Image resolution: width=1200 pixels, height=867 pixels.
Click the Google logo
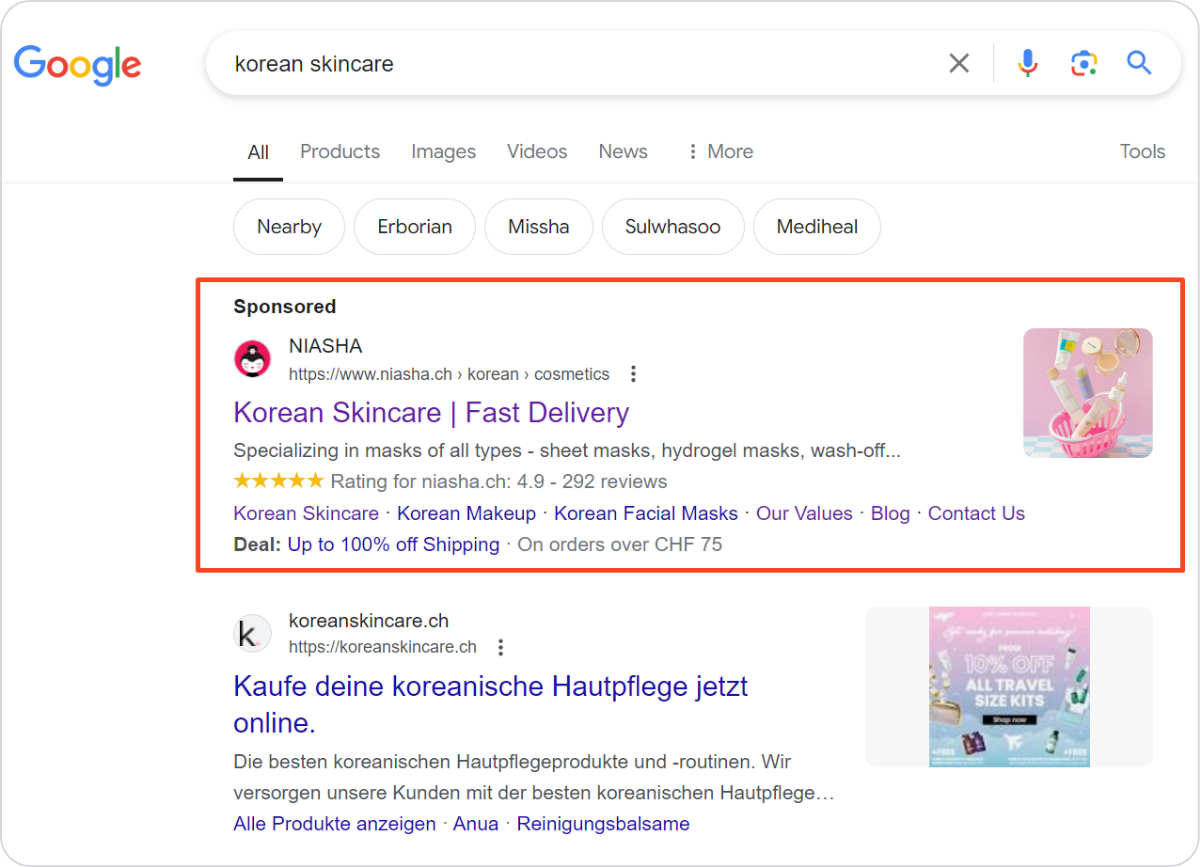[78, 64]
